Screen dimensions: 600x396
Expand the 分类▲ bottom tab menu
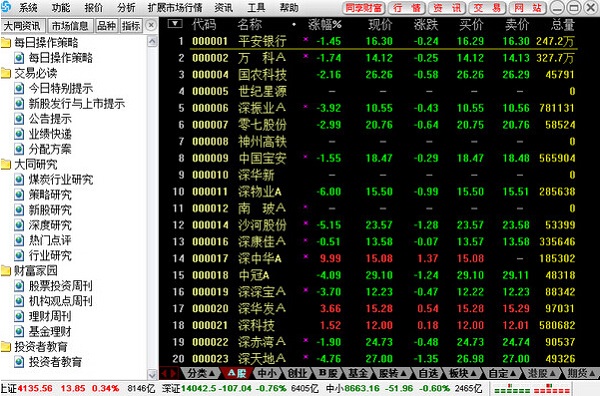click(201, 373)
